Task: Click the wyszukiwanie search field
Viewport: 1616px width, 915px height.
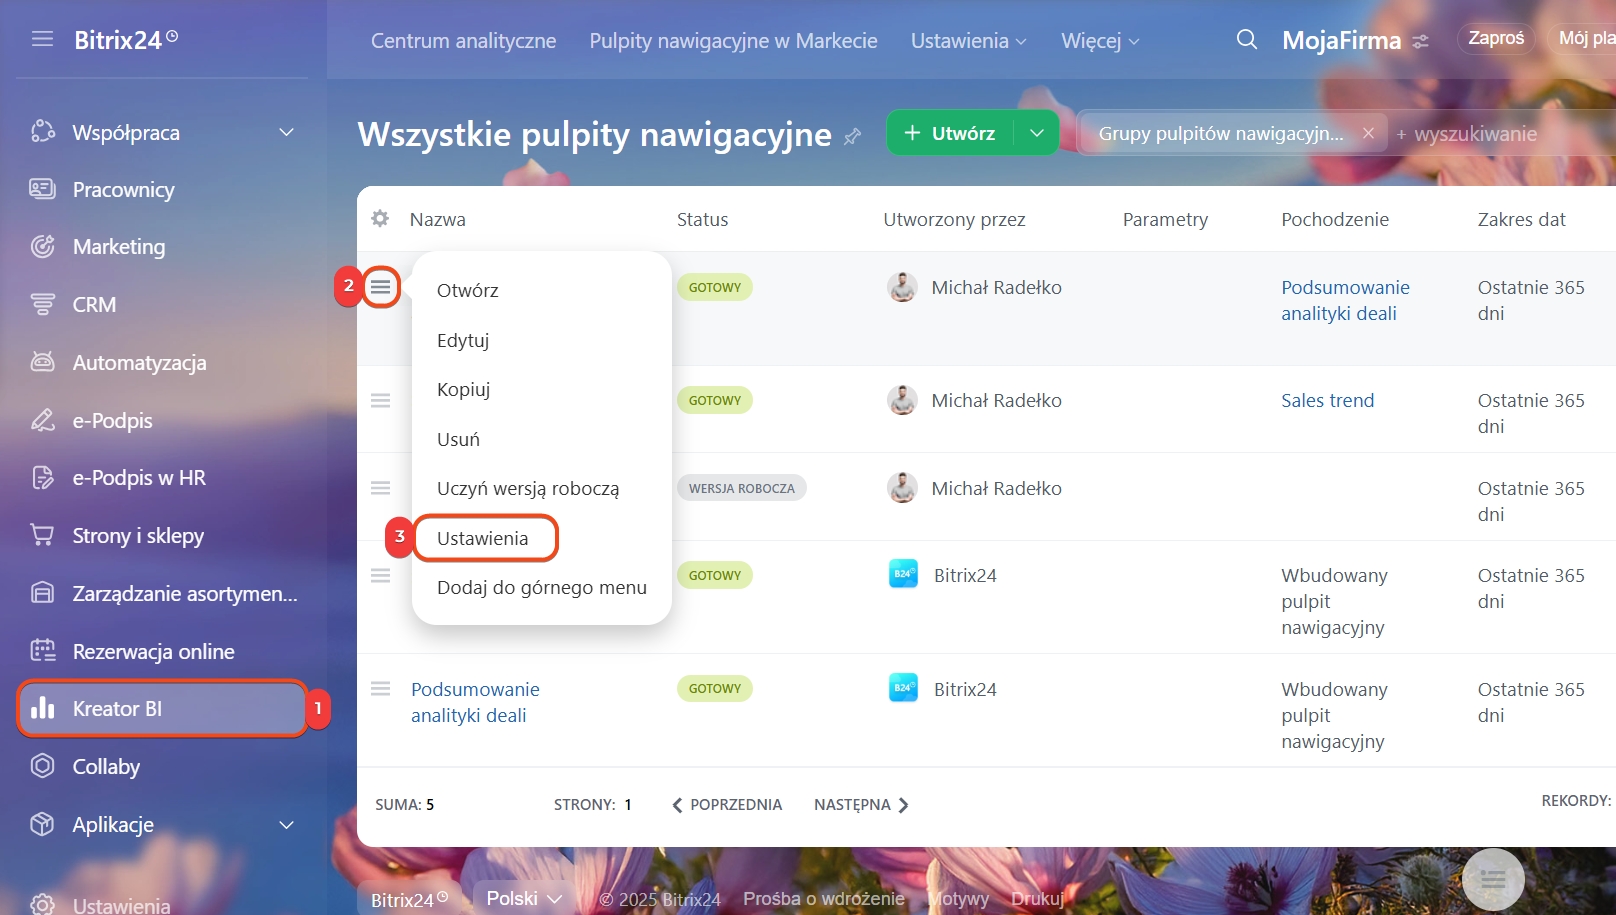Action: tap(1475, 134)
